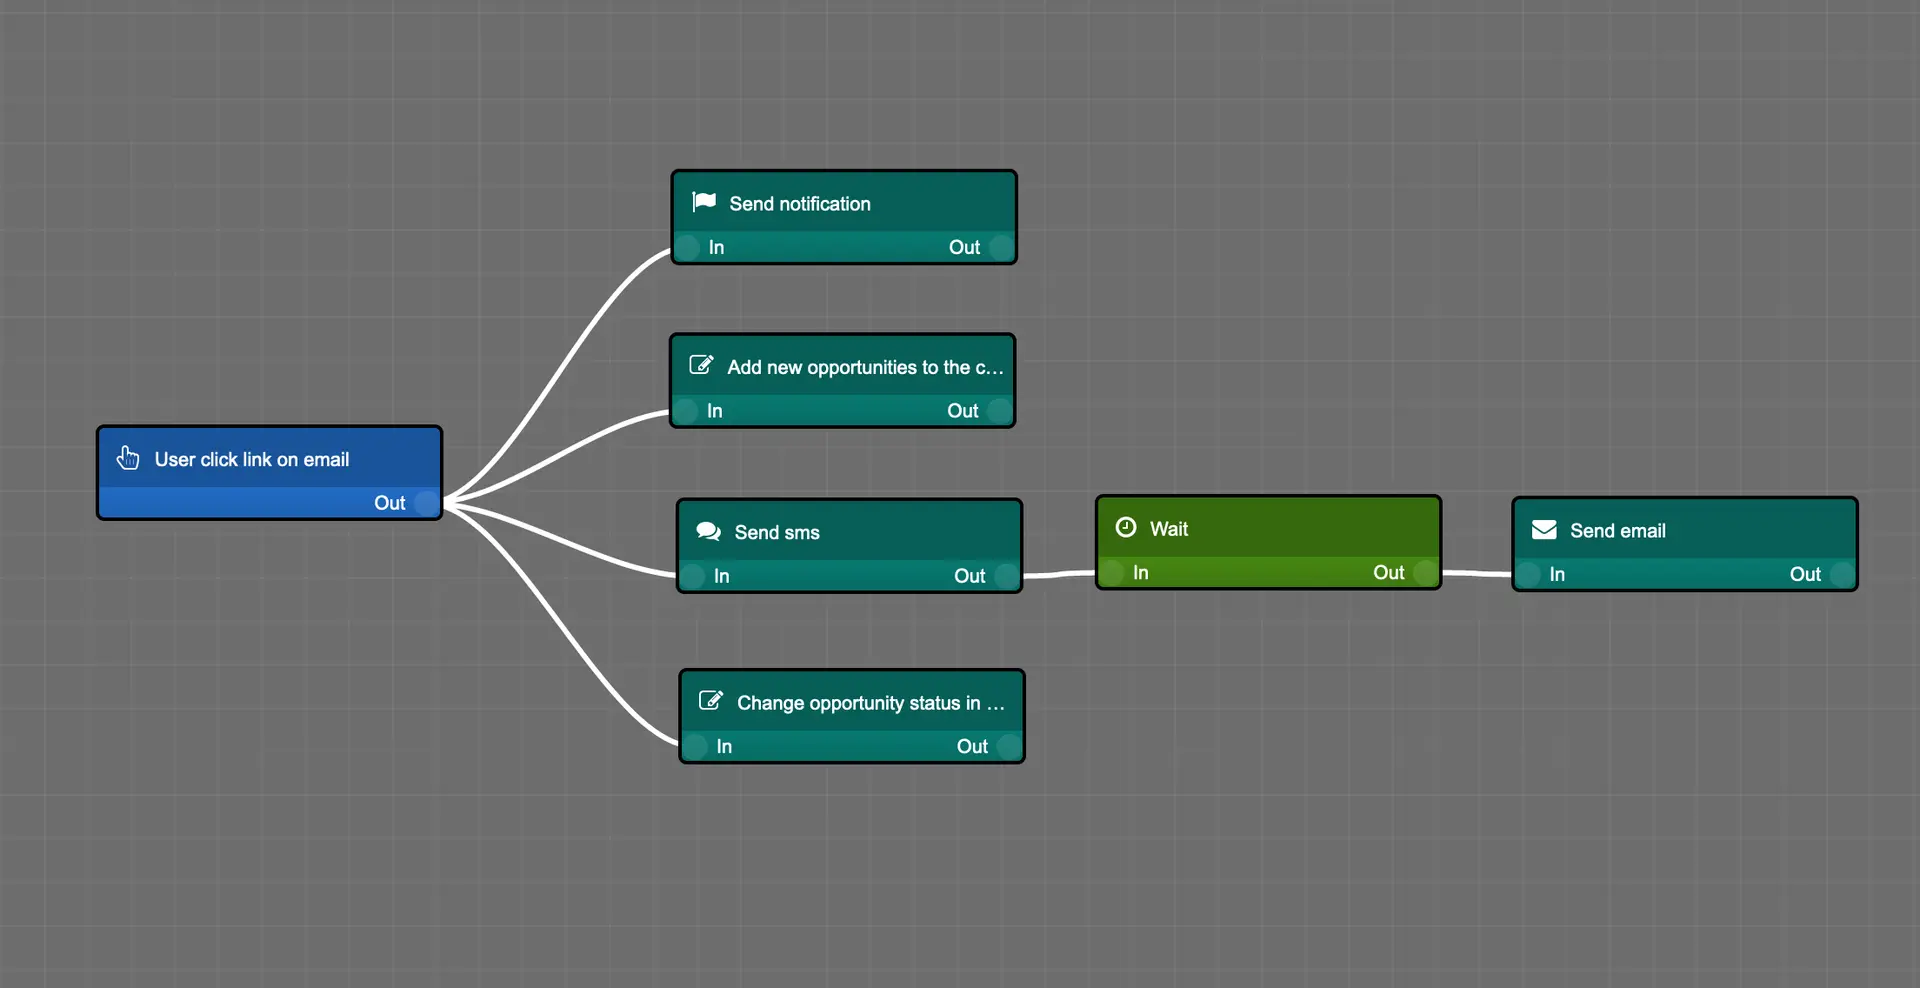Select the 'Wait' node title
Screen dimensions: 1920x988
pyautogui.click(x=1169, y=529)
